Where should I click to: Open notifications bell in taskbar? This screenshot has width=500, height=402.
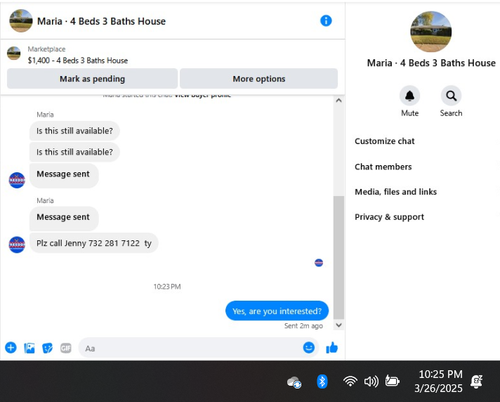pyautogui.click(x=477, y=381)
